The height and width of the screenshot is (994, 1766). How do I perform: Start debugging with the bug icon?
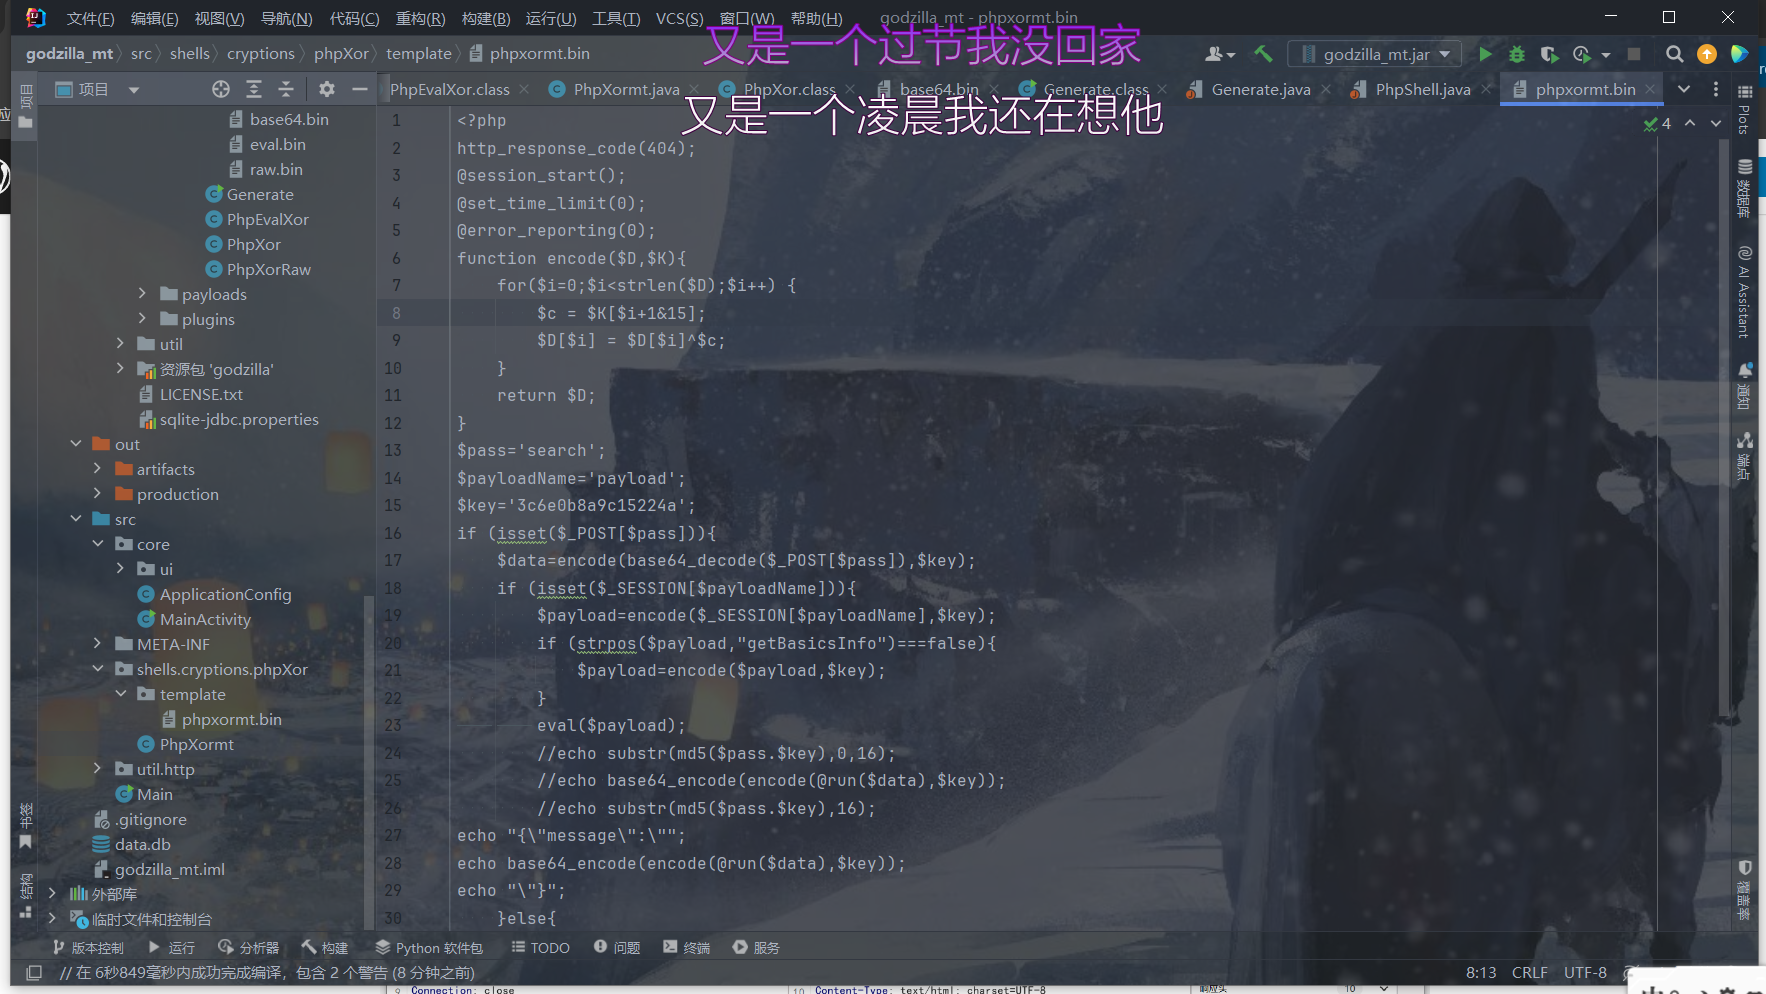pos(1517,54)
